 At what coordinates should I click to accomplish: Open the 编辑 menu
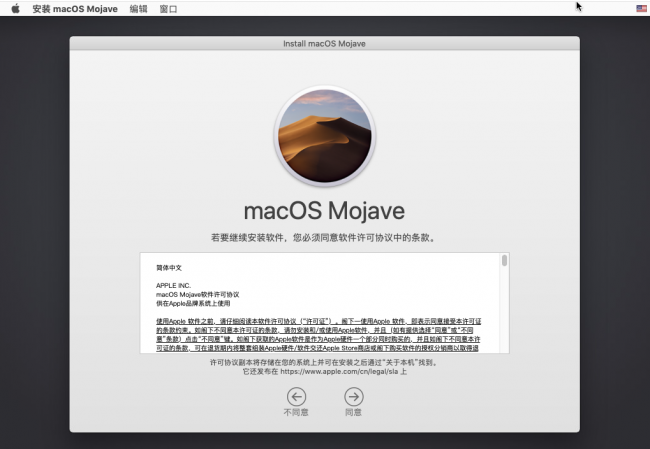(x=138, y=9)
